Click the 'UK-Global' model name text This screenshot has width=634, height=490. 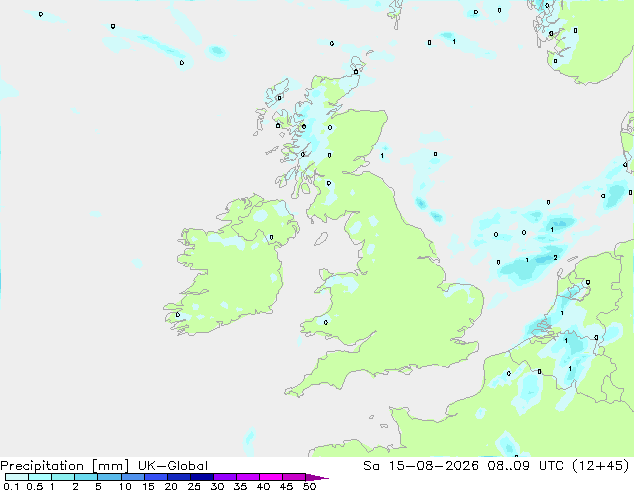[x=173, y=466]
